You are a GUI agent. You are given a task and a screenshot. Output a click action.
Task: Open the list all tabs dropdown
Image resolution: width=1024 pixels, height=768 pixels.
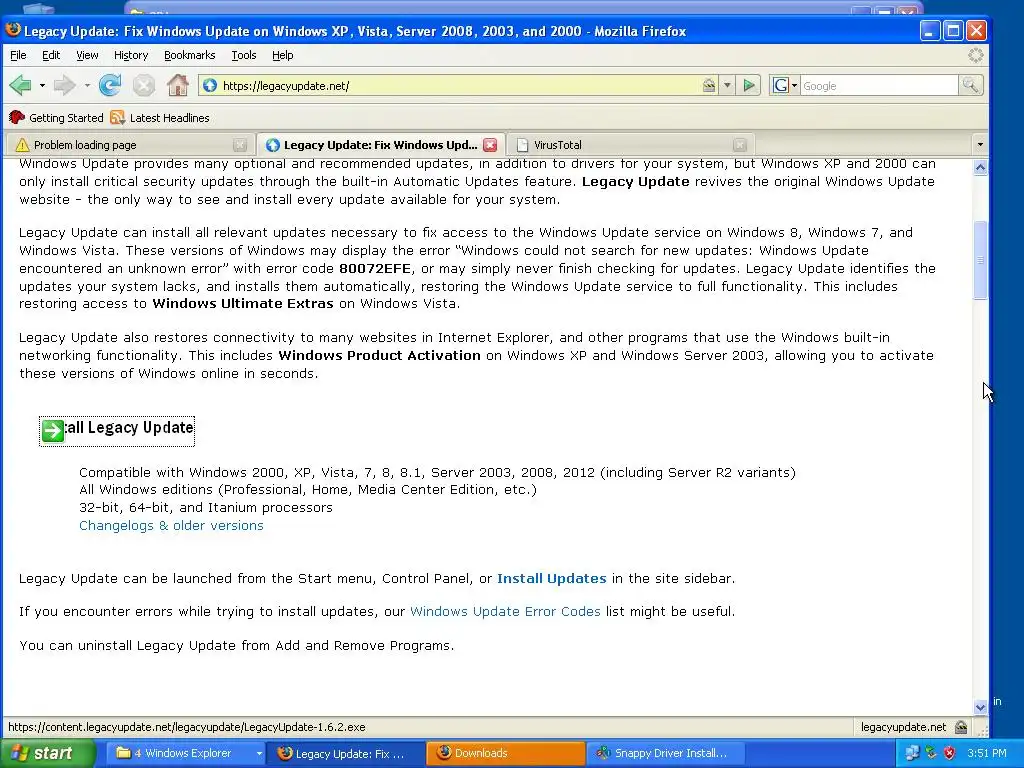tap(979, 144)
